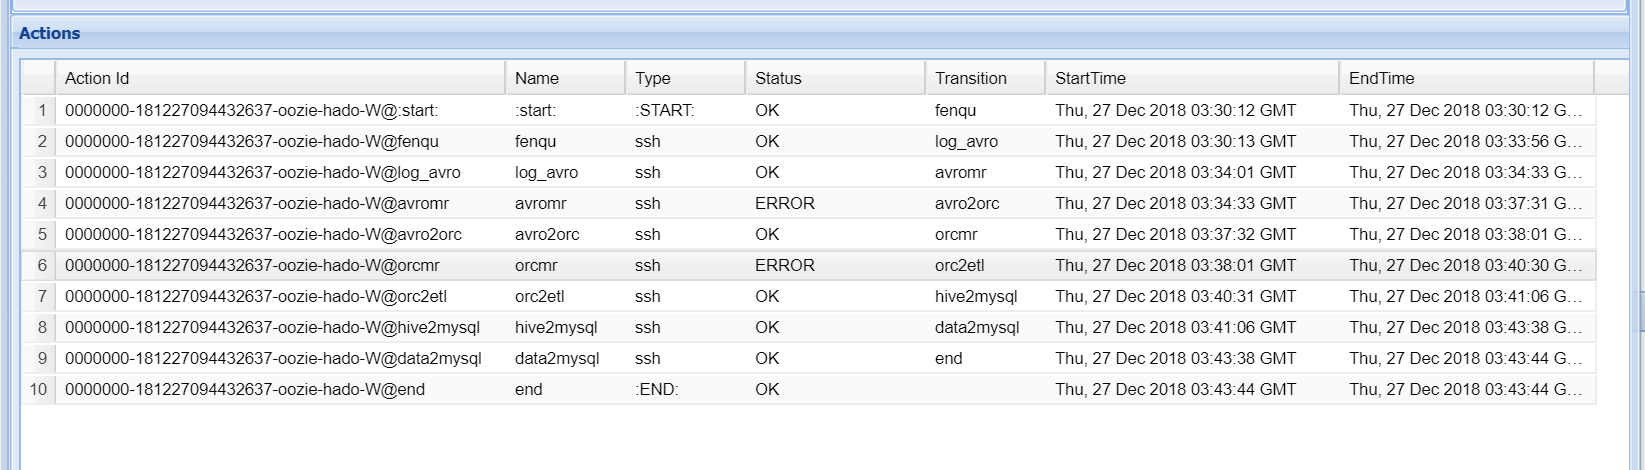Click the Status column header
Viewport: 1645px width, 470px height.
778,78
